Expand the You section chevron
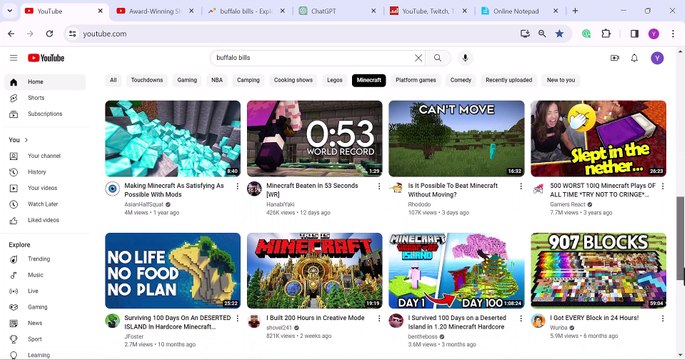 (26, 140)
